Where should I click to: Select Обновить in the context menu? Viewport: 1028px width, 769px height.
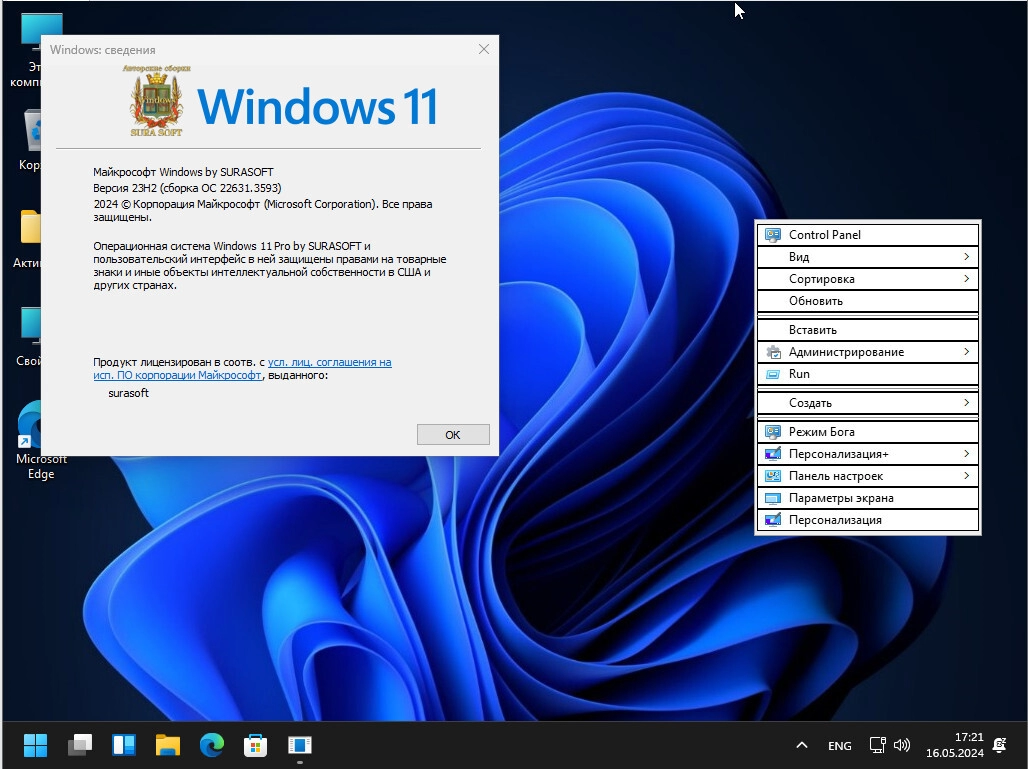[867, 301]
